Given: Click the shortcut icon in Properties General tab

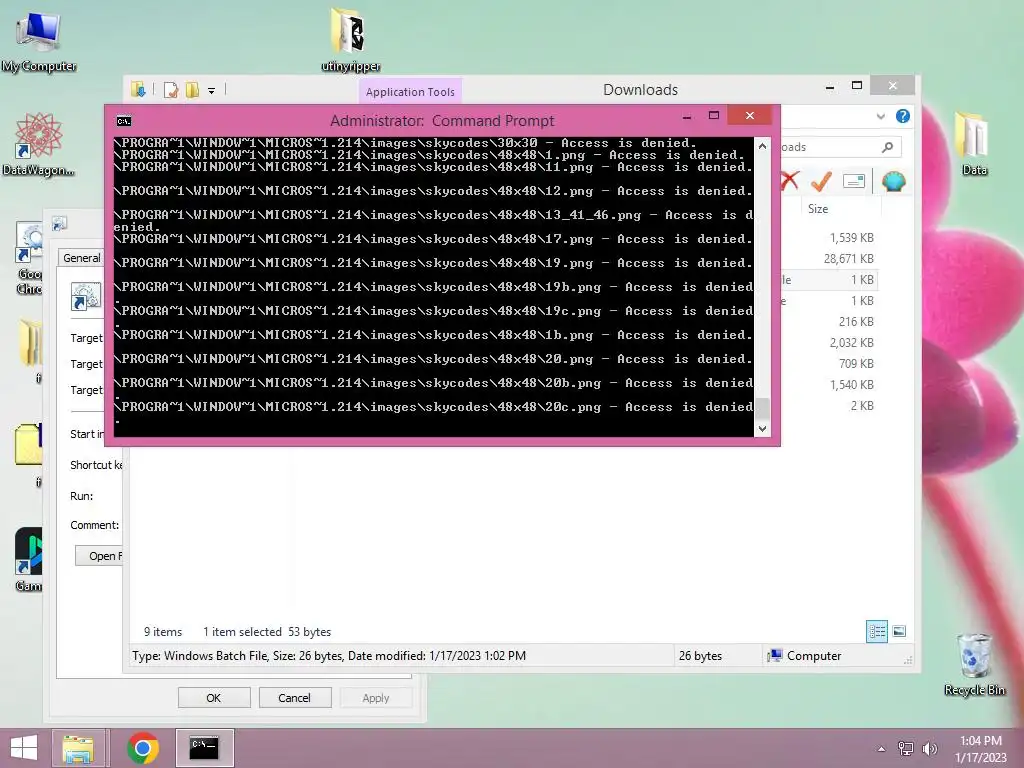Looking at the screenshot, I should pyautogui.click(x=86, y=296).
